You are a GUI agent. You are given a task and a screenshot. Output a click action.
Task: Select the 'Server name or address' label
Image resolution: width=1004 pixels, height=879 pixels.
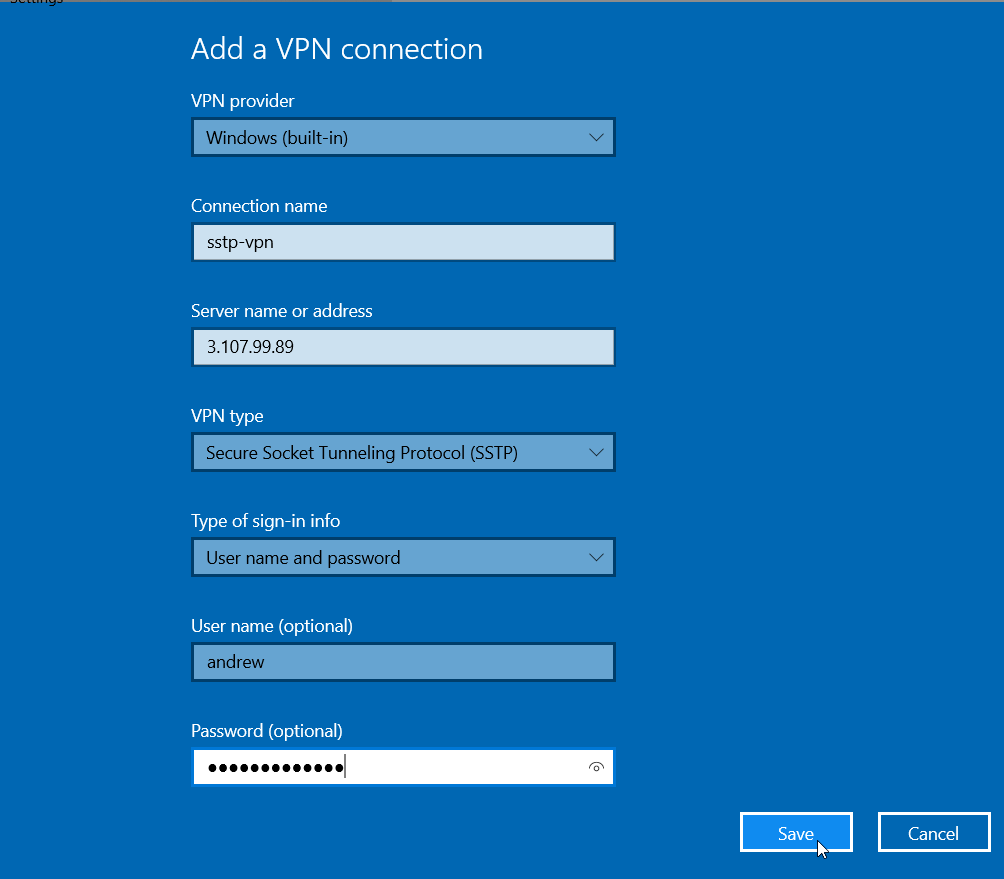[282, 311]
